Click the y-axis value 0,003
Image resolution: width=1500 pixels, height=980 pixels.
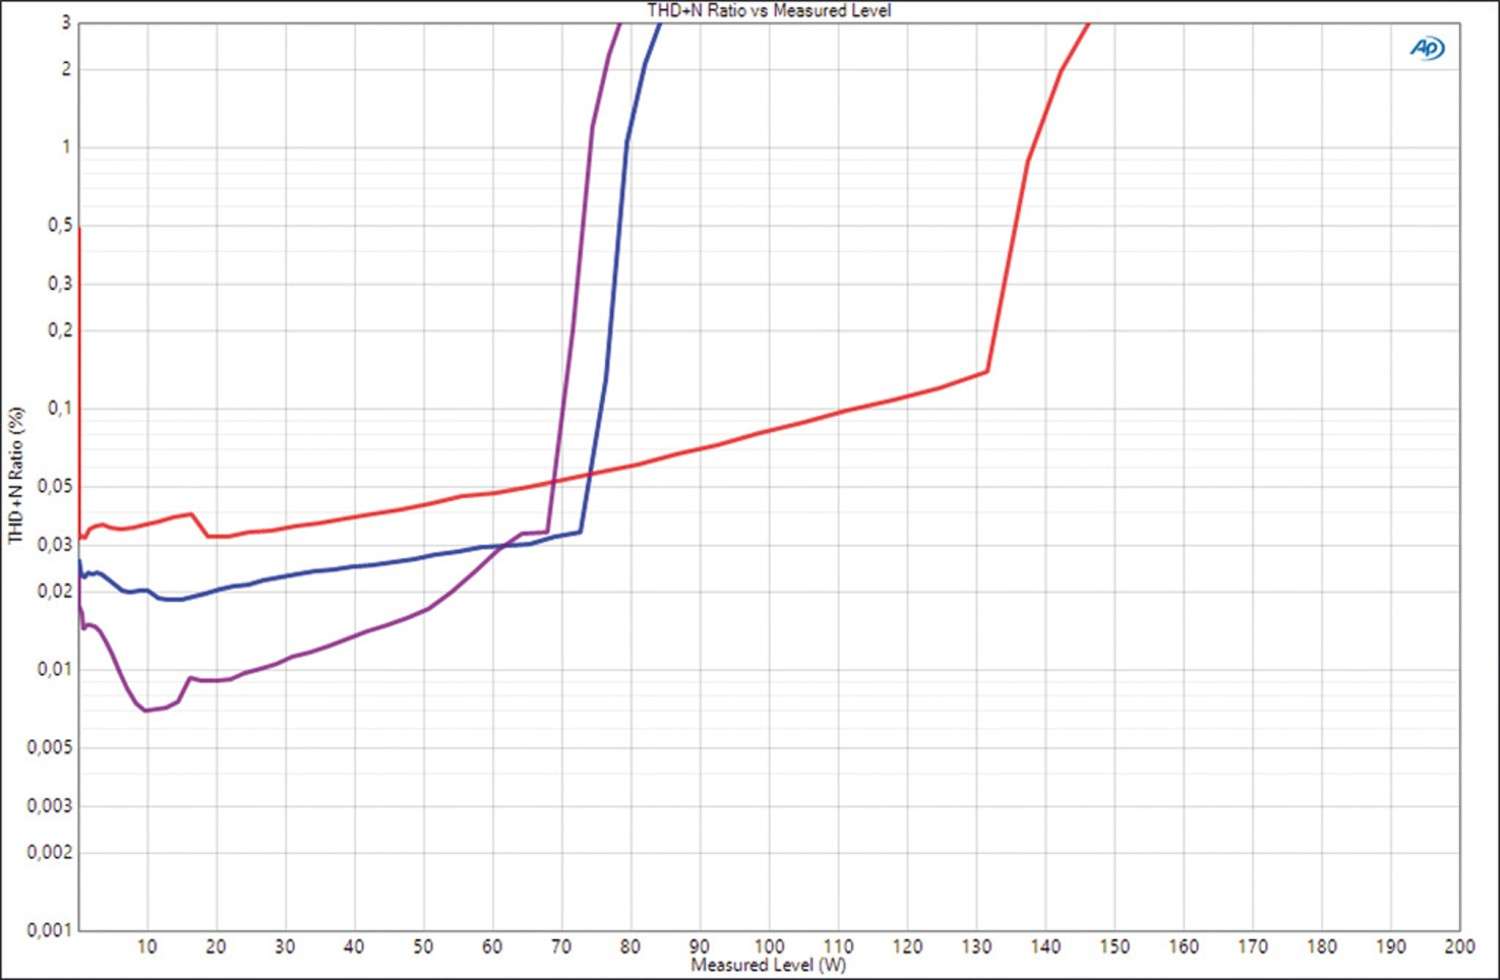pyautogui.click(x=50, y=806)
